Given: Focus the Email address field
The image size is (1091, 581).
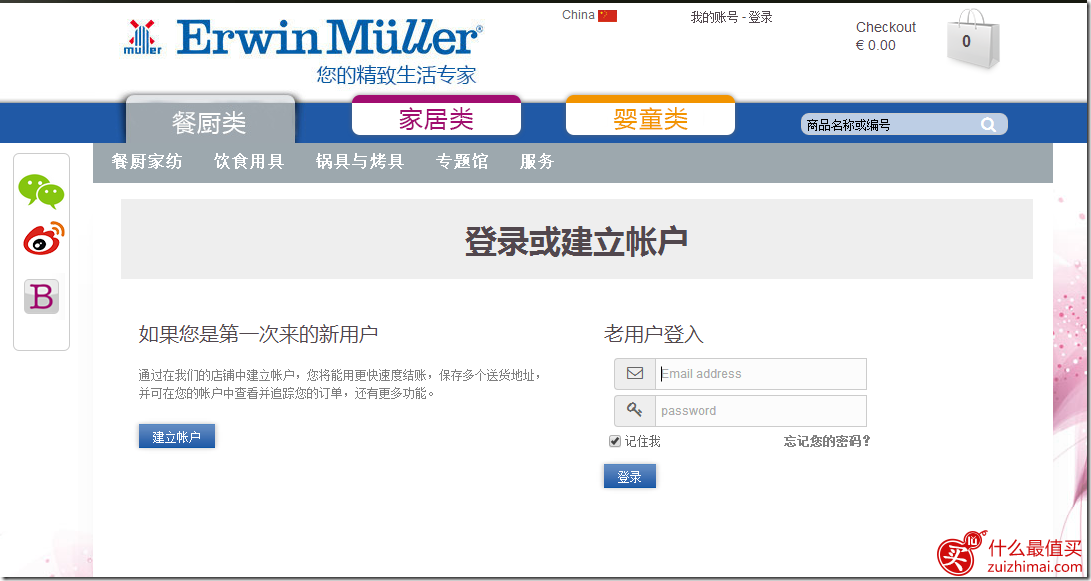Looking at the screenshot, I should click(760, 374).
